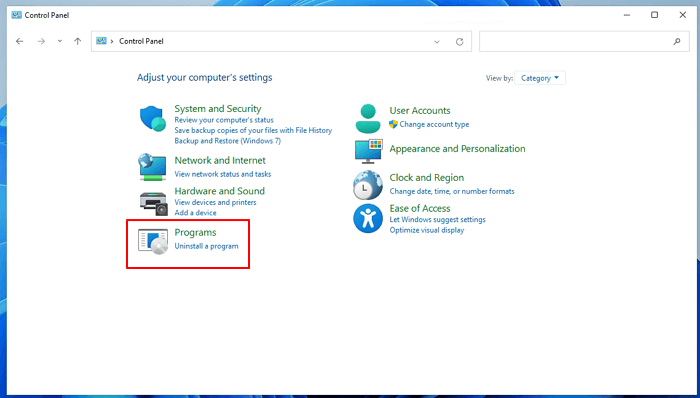Close the Control Panel window

coord(683,15)
